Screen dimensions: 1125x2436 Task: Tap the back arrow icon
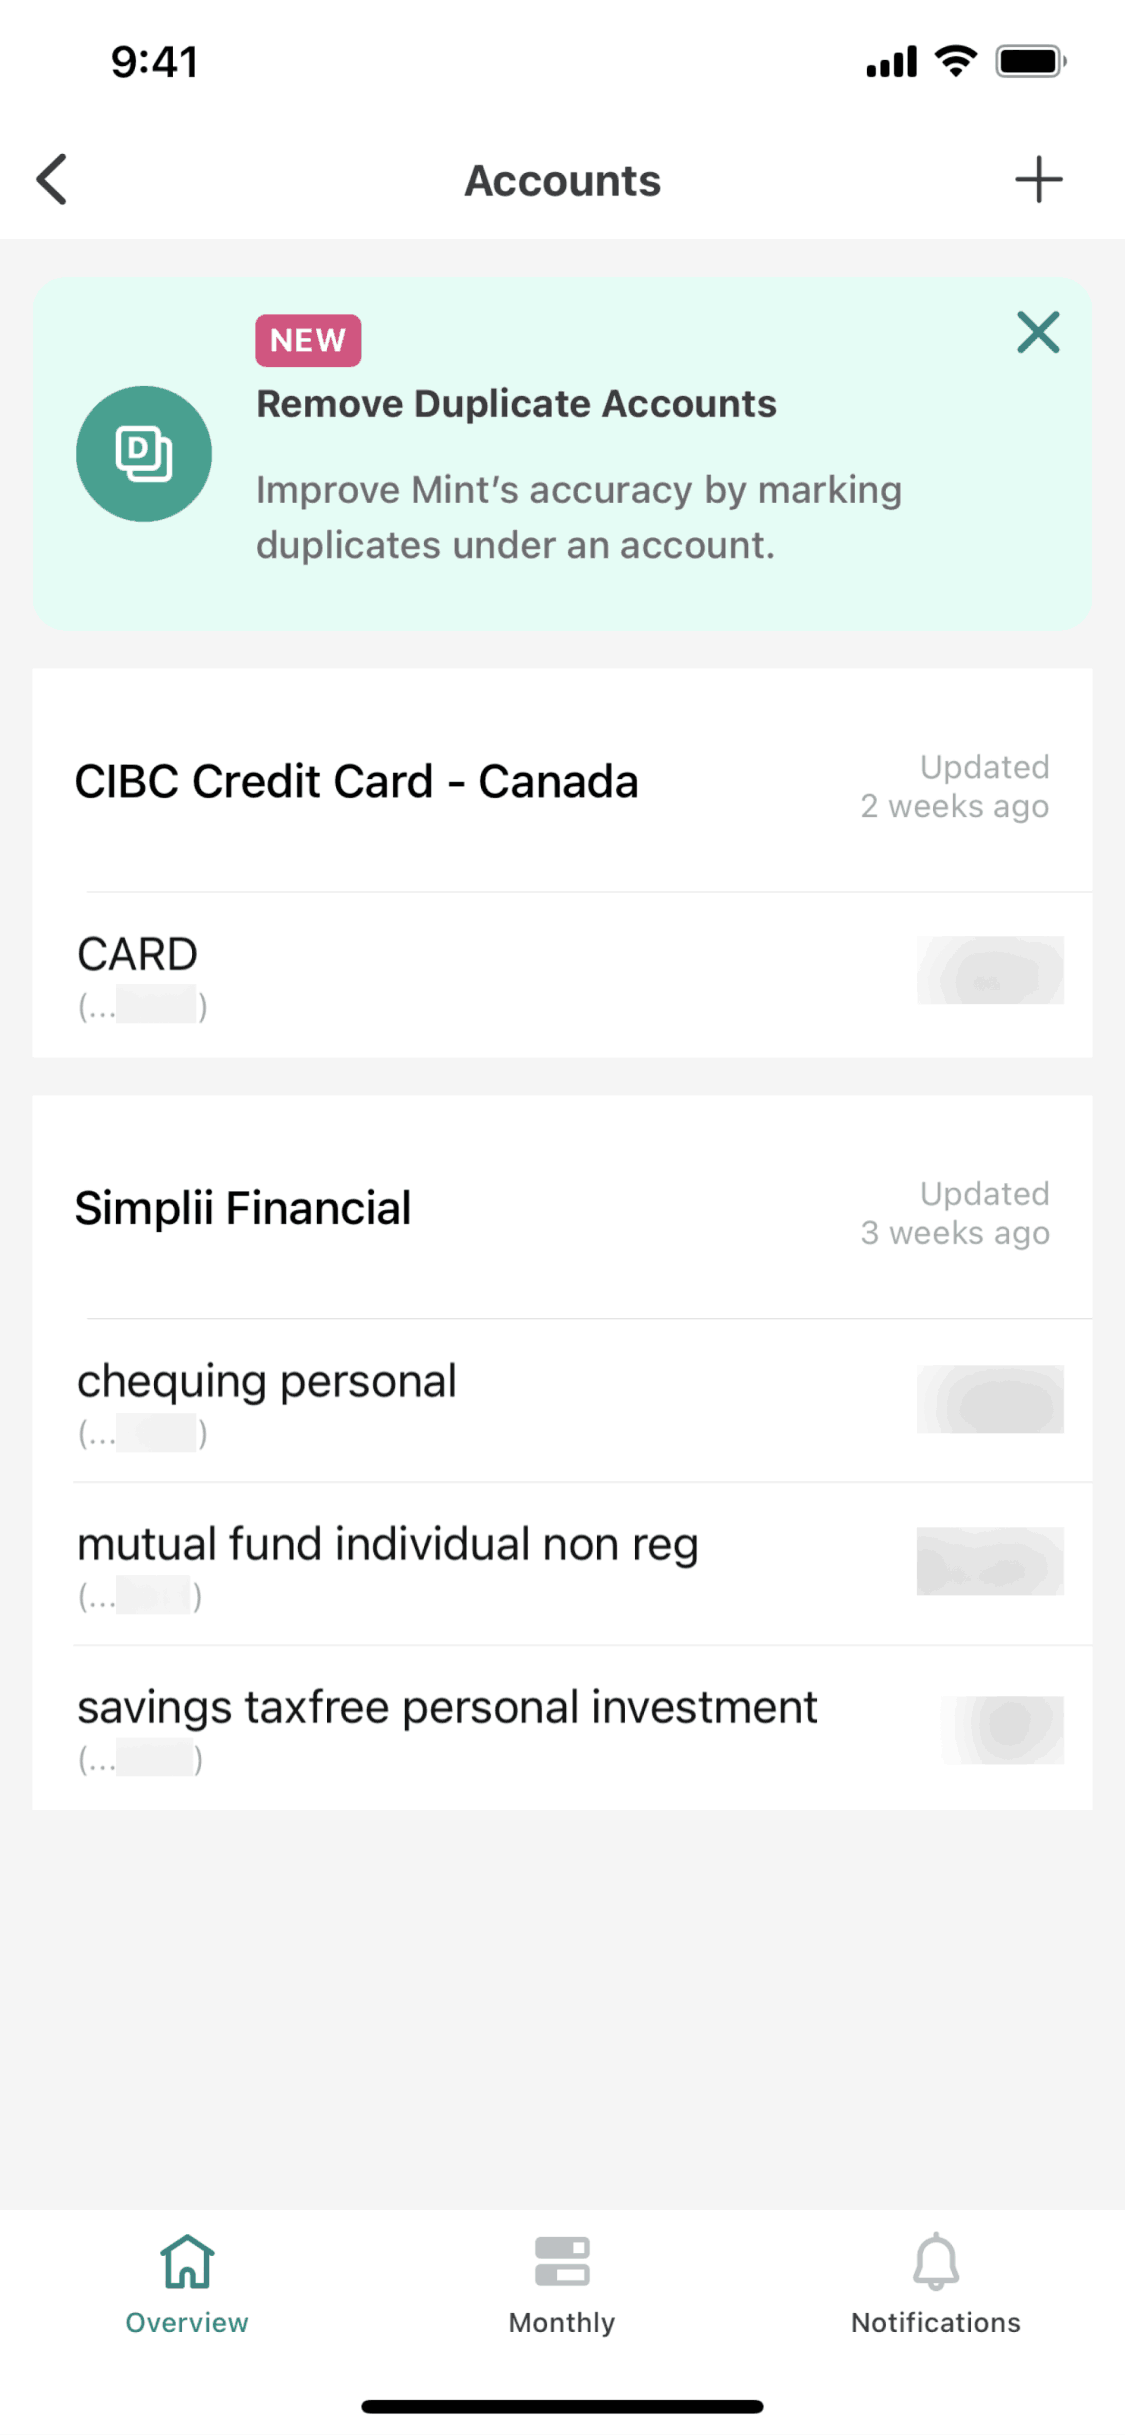coord(52,180)
